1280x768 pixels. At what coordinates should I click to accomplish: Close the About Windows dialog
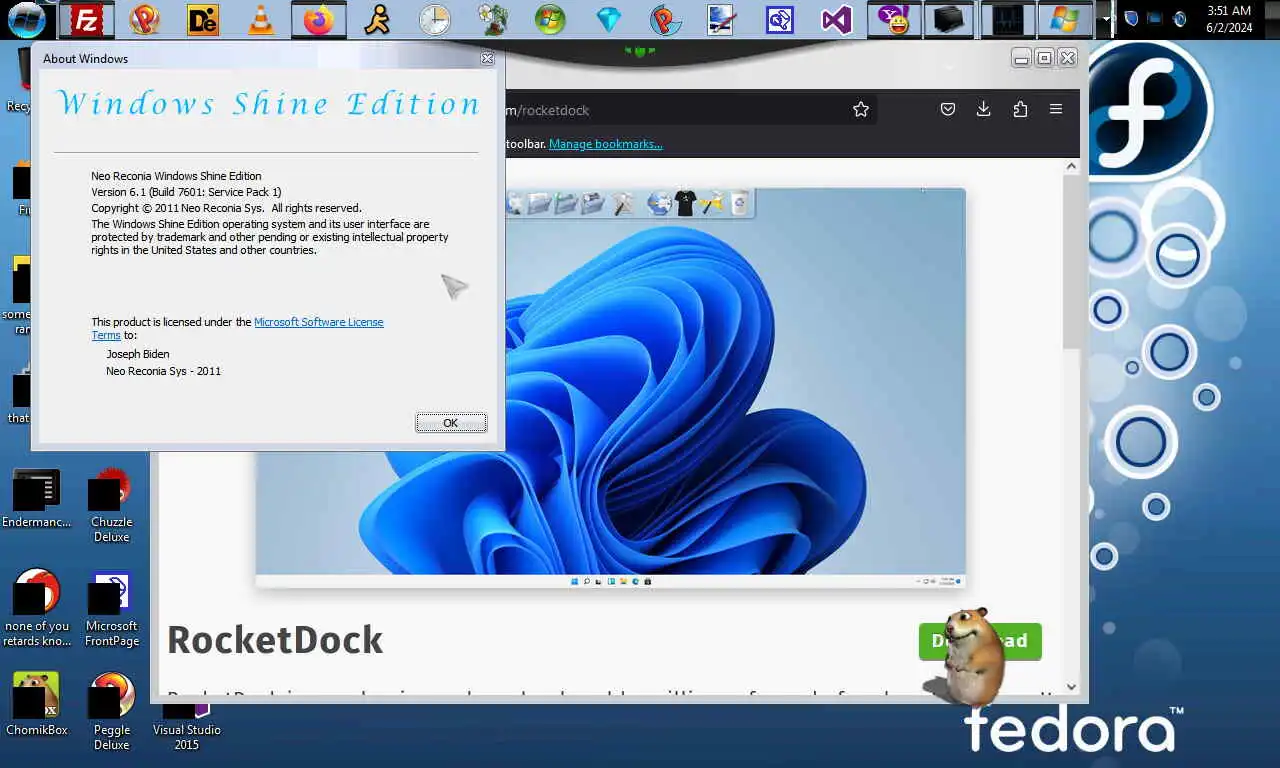coord(487,59)
